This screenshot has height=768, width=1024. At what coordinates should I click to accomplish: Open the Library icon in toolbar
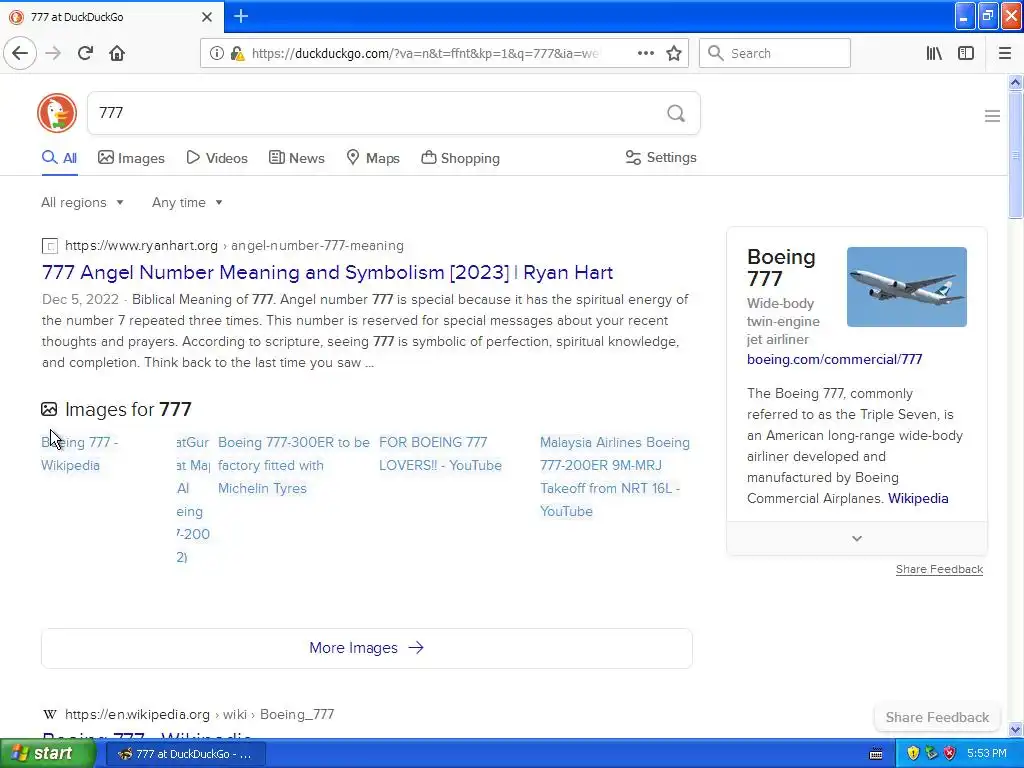coord(934,53)
